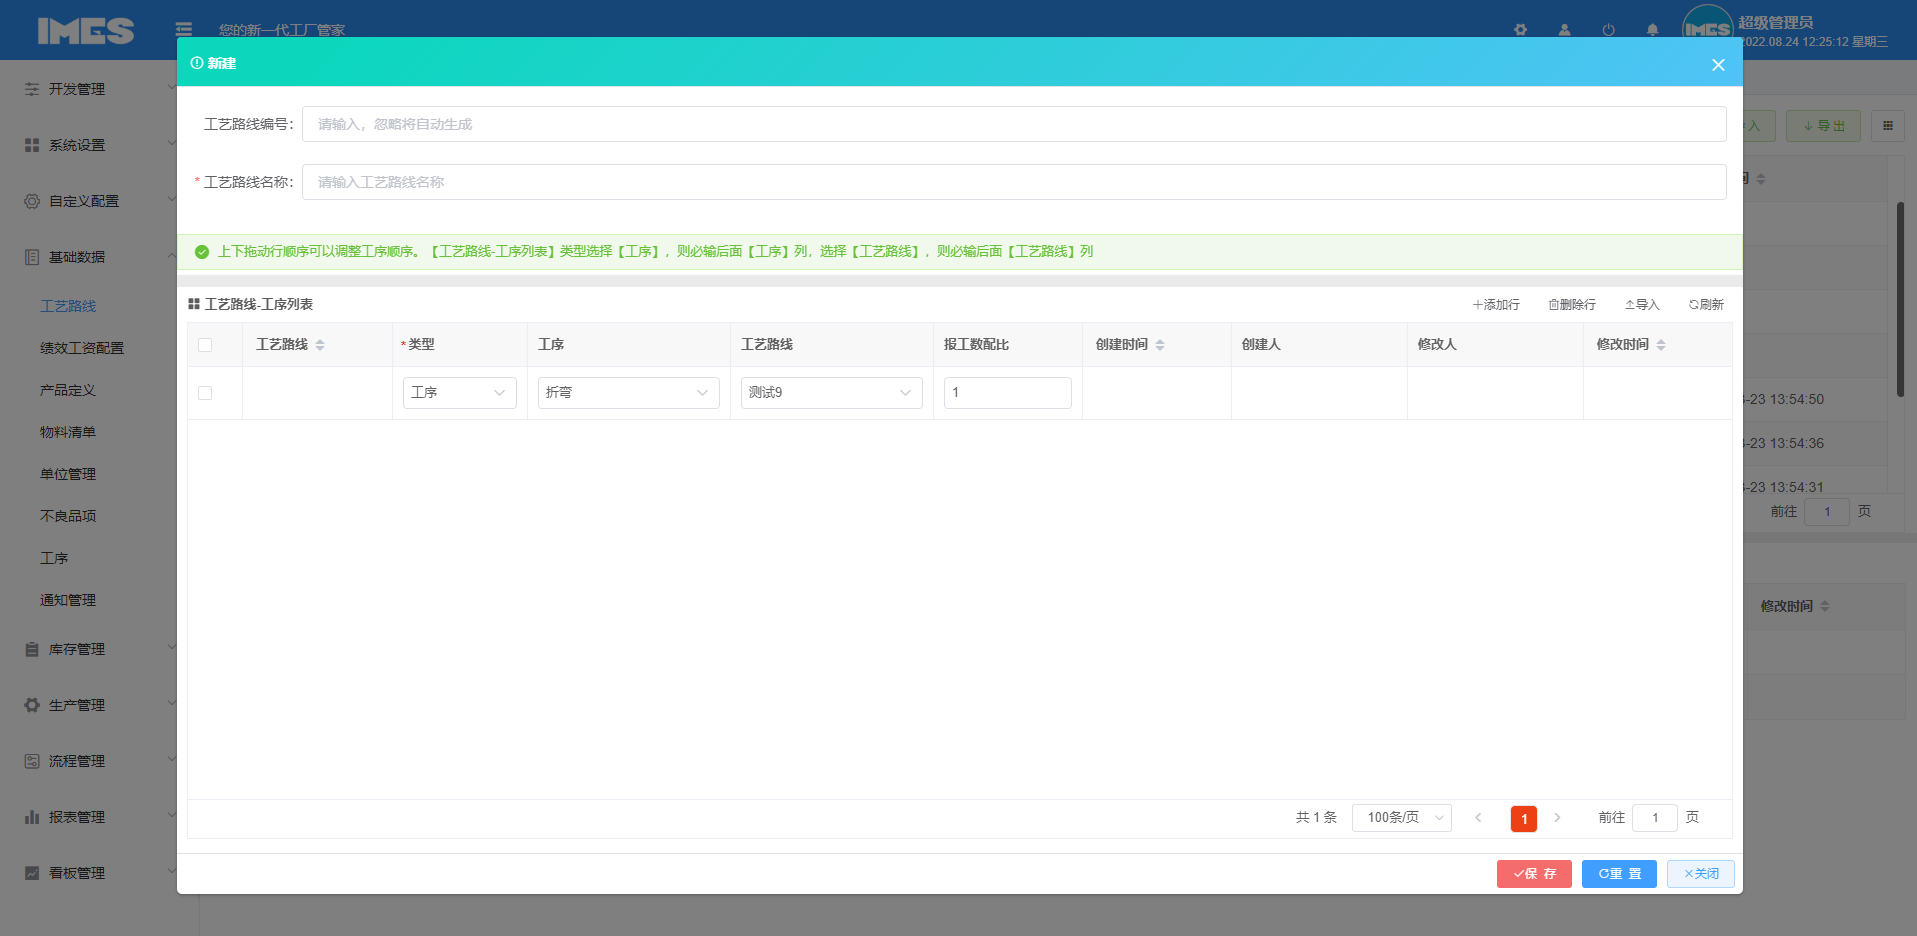Open the 100条/页 page size dropdown
Image resolution: width=1917 pixels, height=936 pixels.
[1402, 818]
